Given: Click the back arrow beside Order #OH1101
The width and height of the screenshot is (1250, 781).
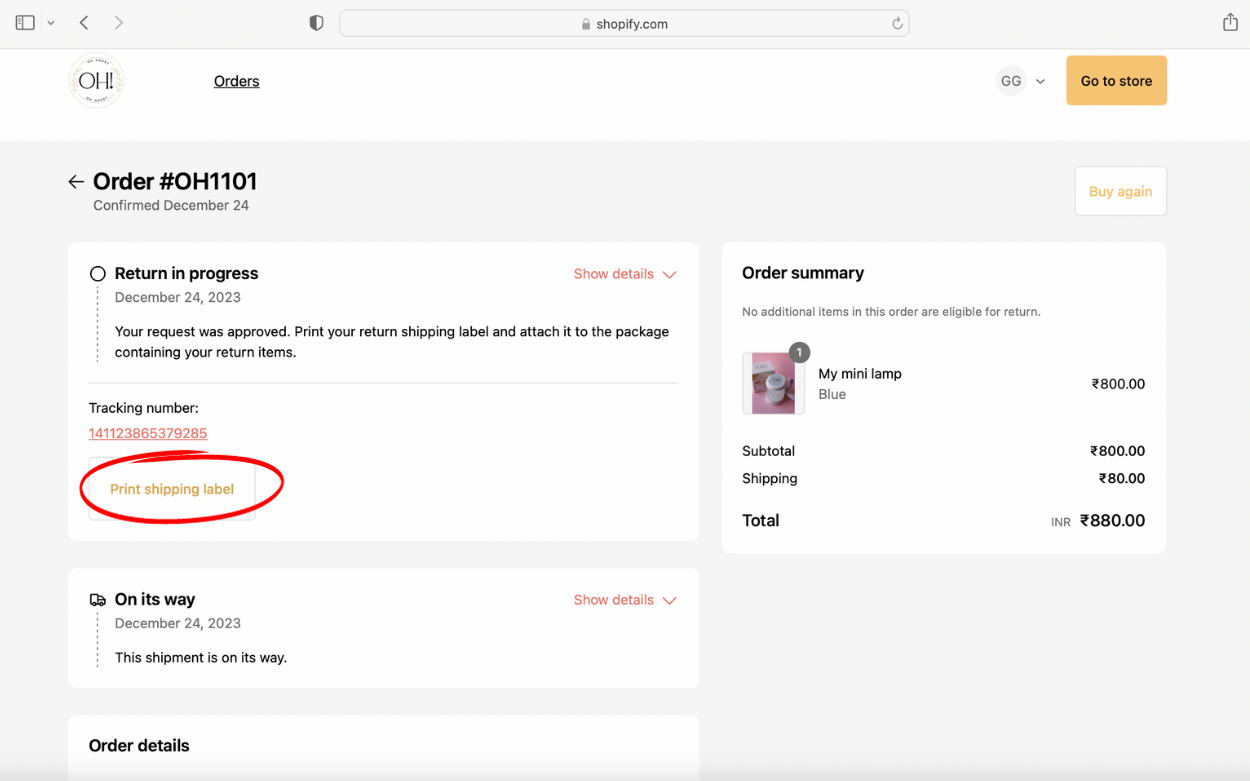Looking at the screenshot, I should click(x=76, y=182).
